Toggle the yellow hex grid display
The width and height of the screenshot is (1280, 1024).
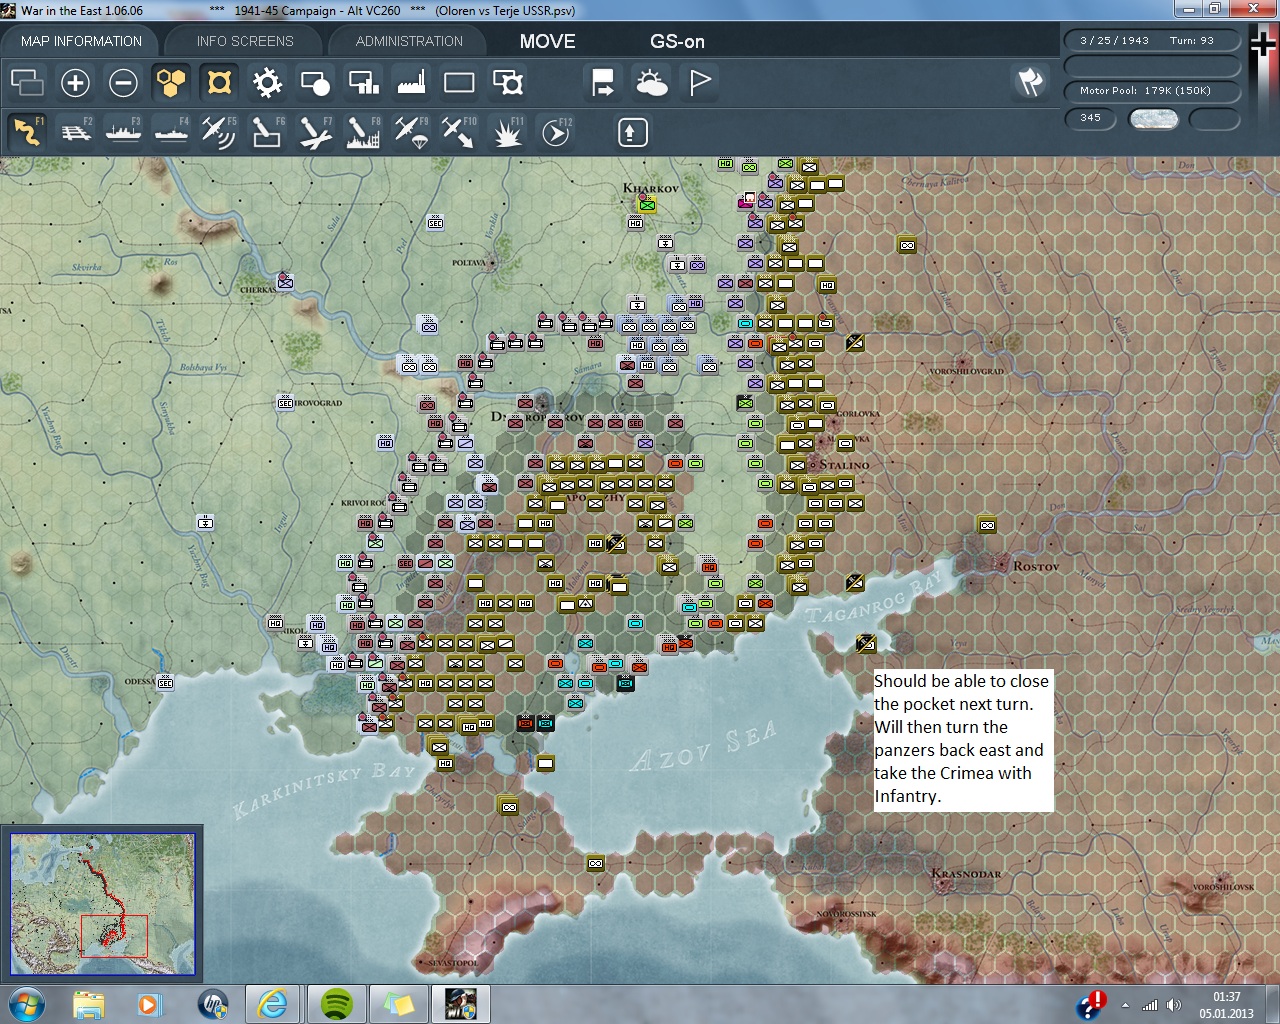pyautogui.click(x=171, y=83)
